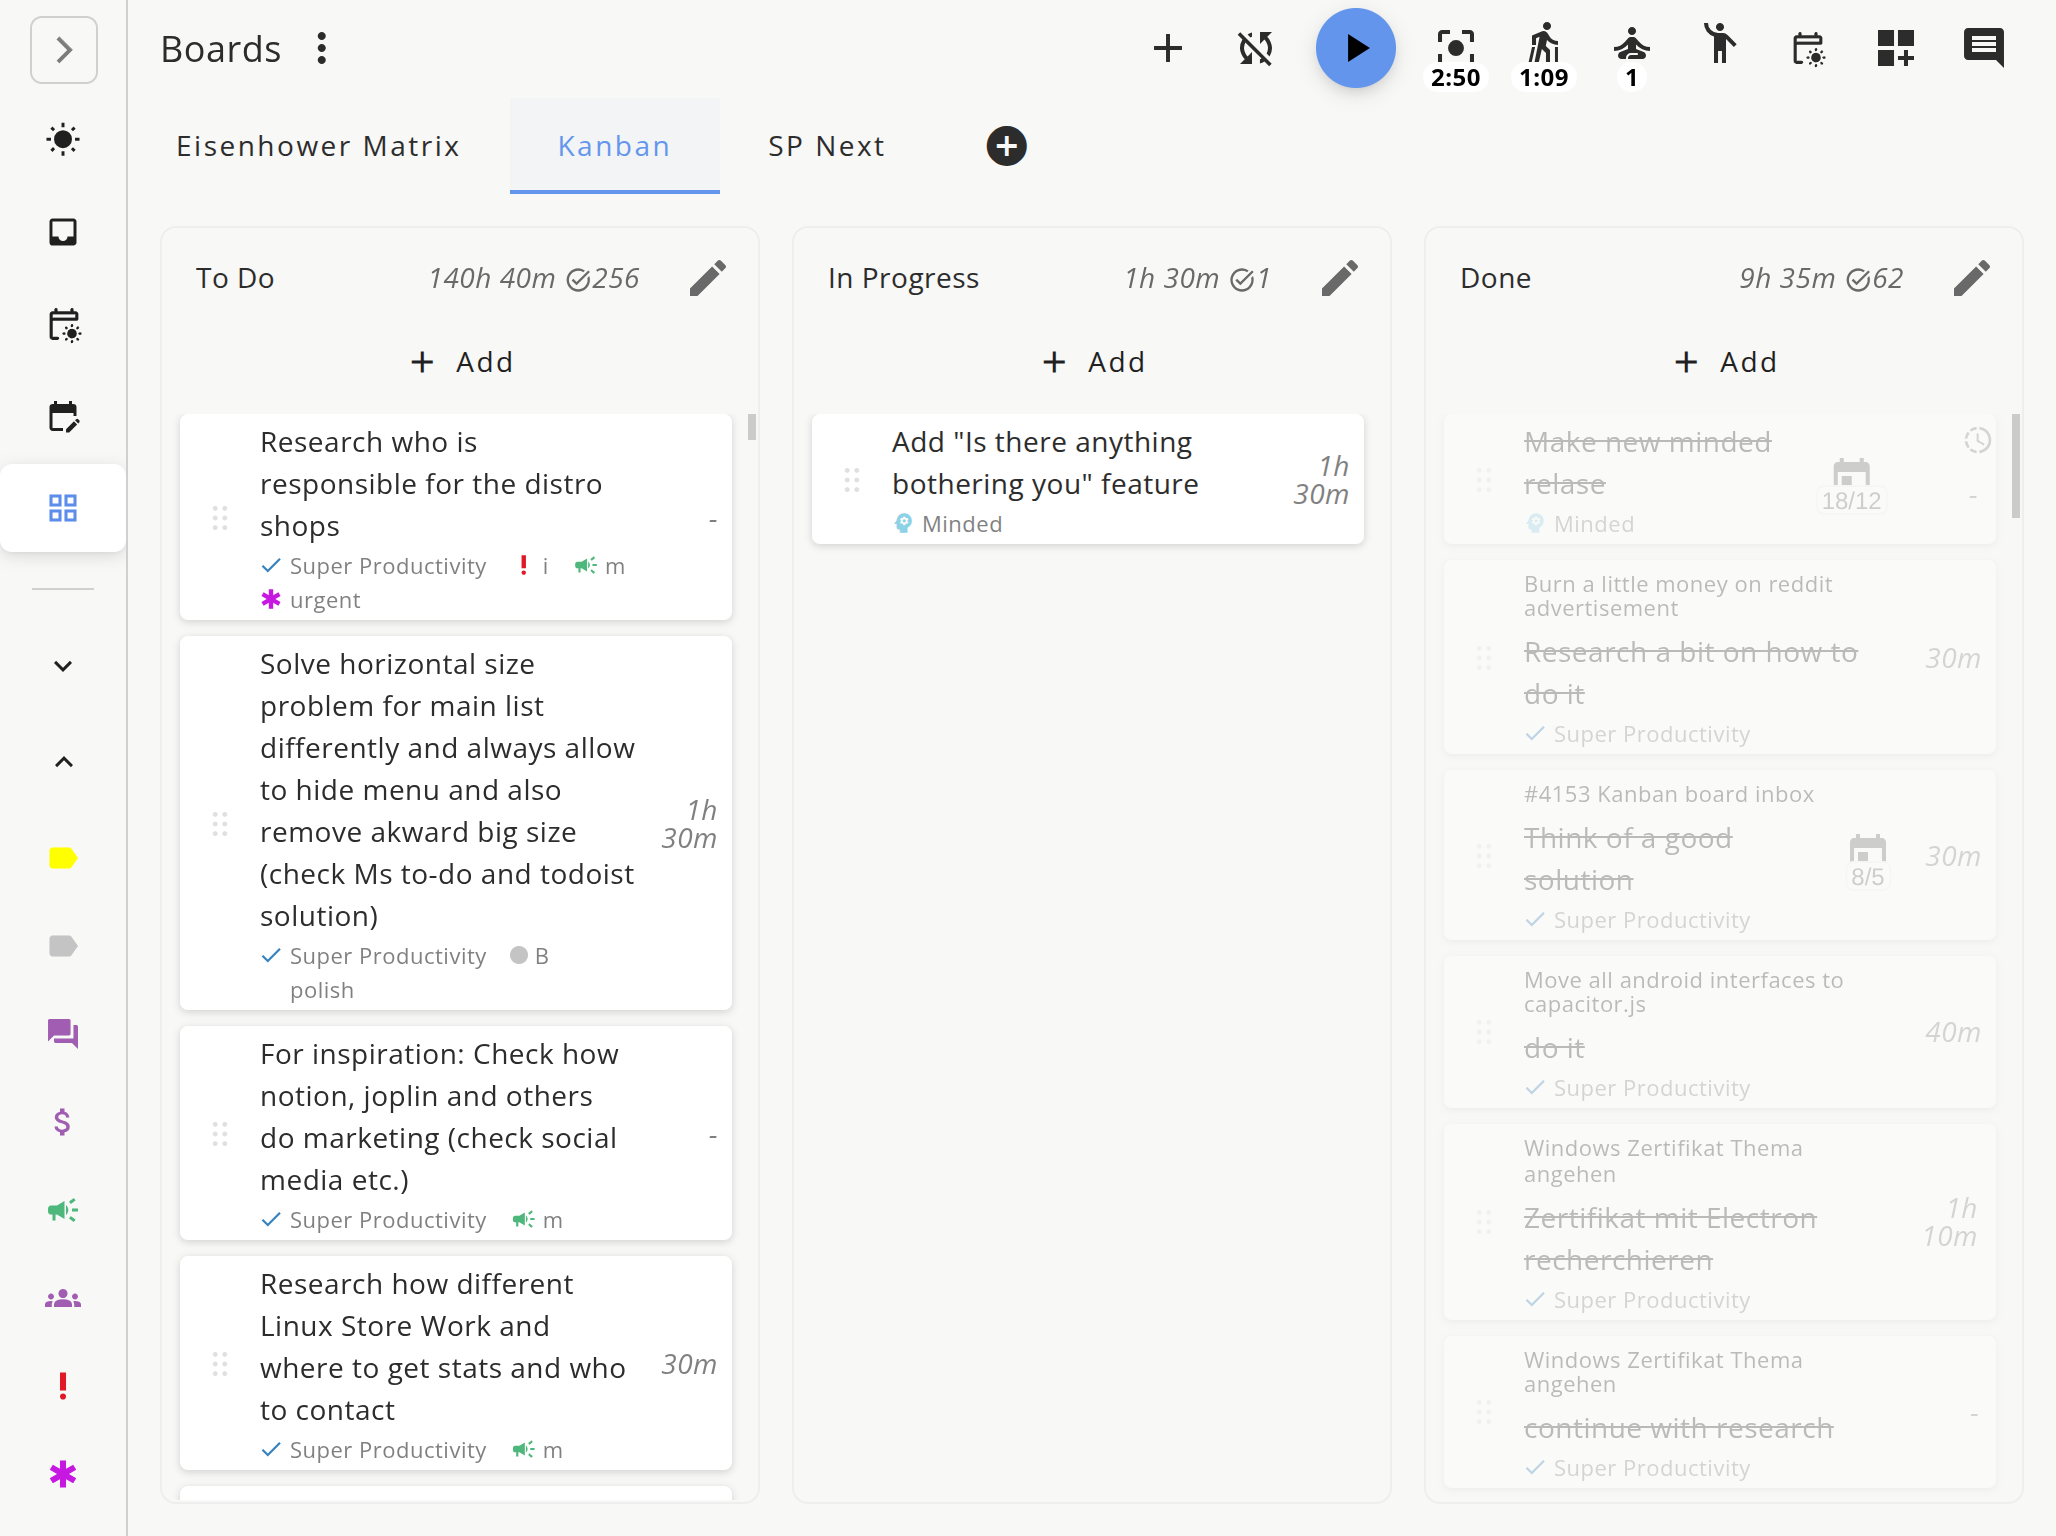Trigger the sync disabled icon
Viewport: 2056px width, 1536px height.
(x=1256, y=48)
